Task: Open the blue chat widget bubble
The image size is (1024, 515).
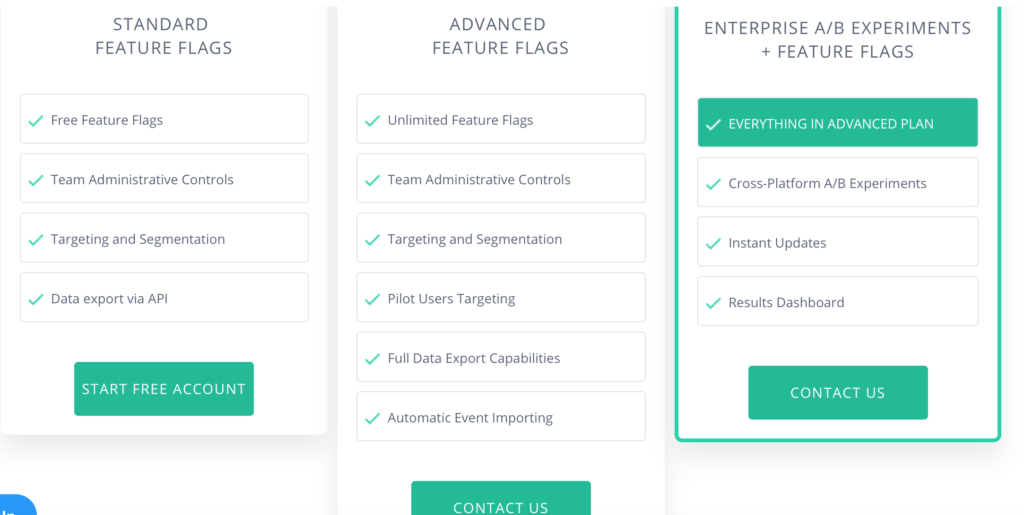Action: coord(14,507)
